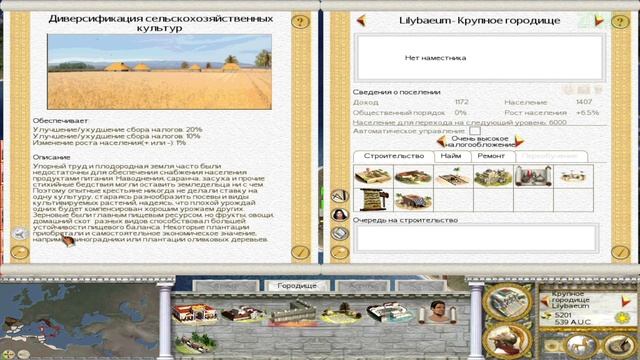The width and height of the screenshot is (640, 360).
Task: Open the recruitment round button with helmeted soldier
Action: coord(508,342)
